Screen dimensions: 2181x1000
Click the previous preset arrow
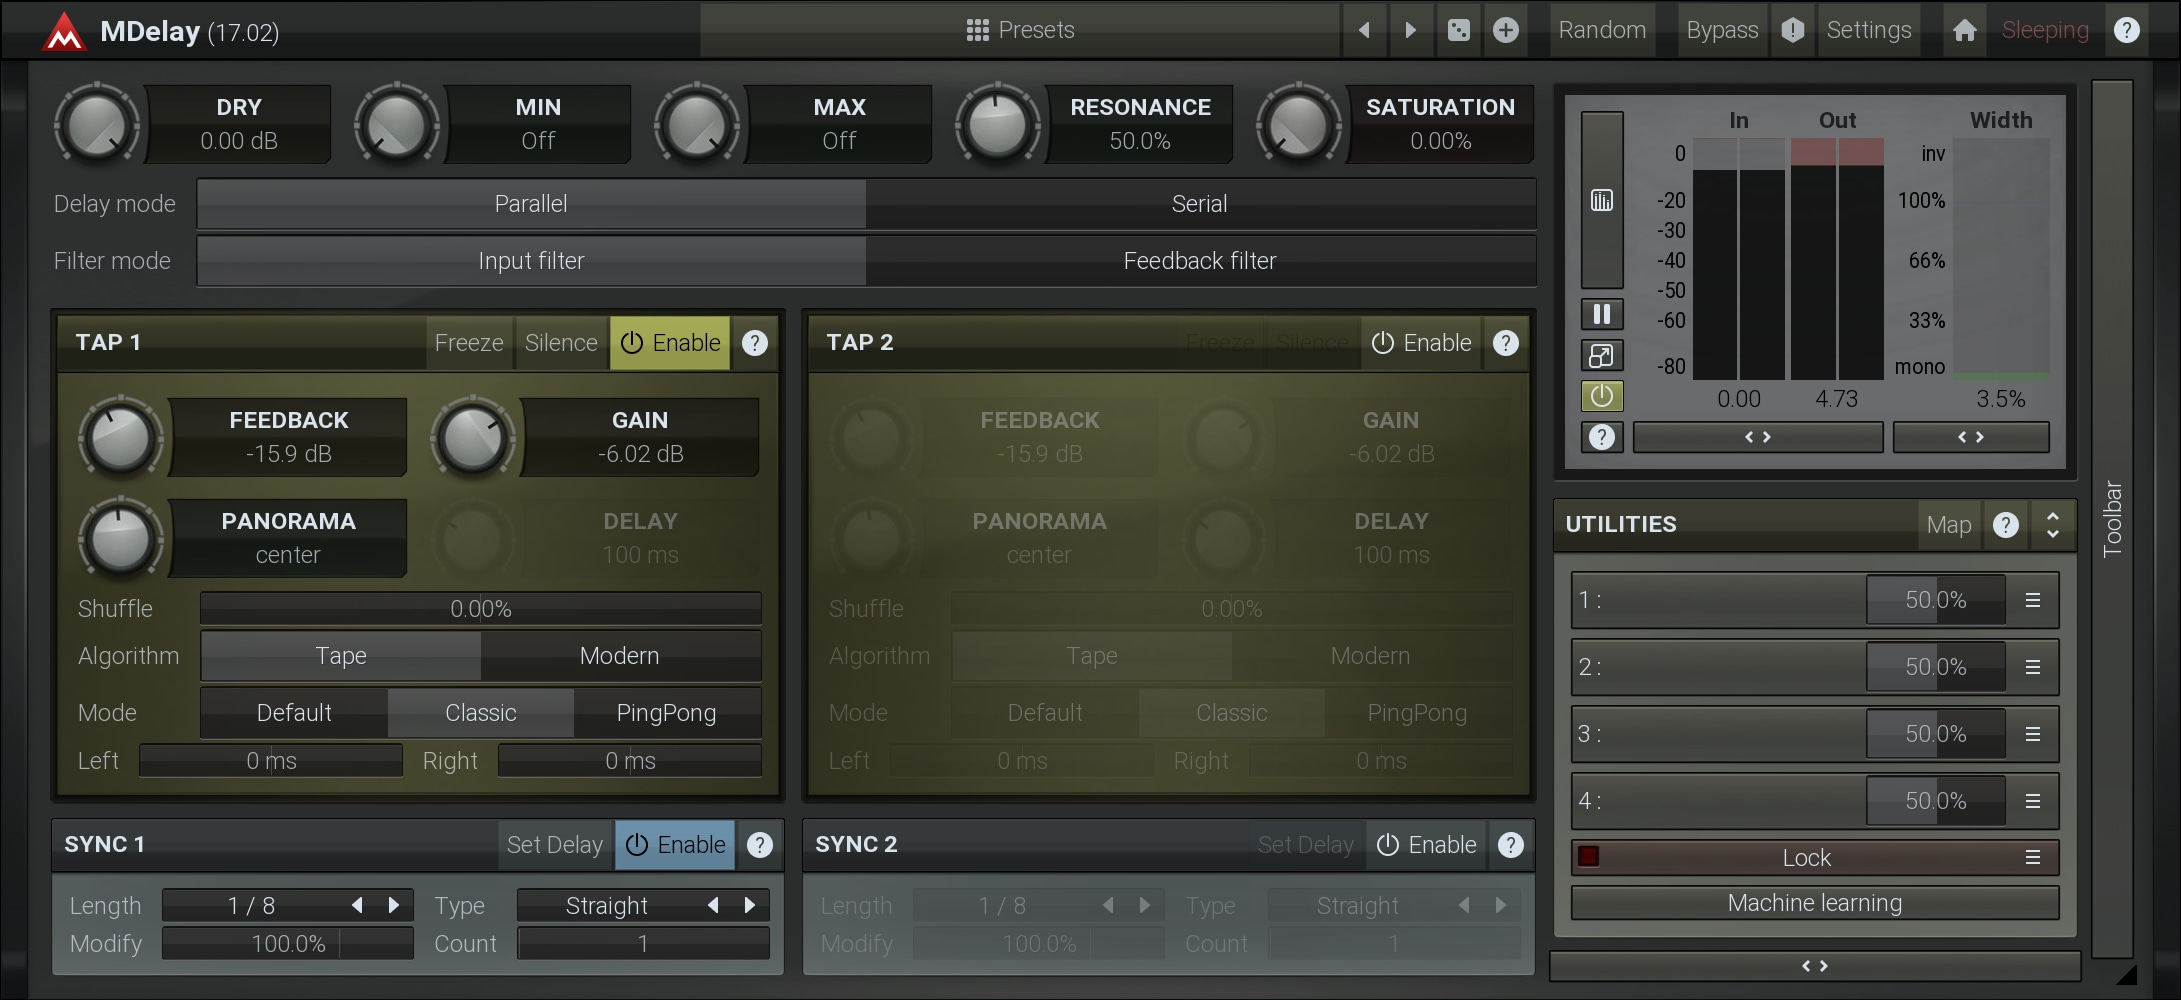[x=1364, y=30]
